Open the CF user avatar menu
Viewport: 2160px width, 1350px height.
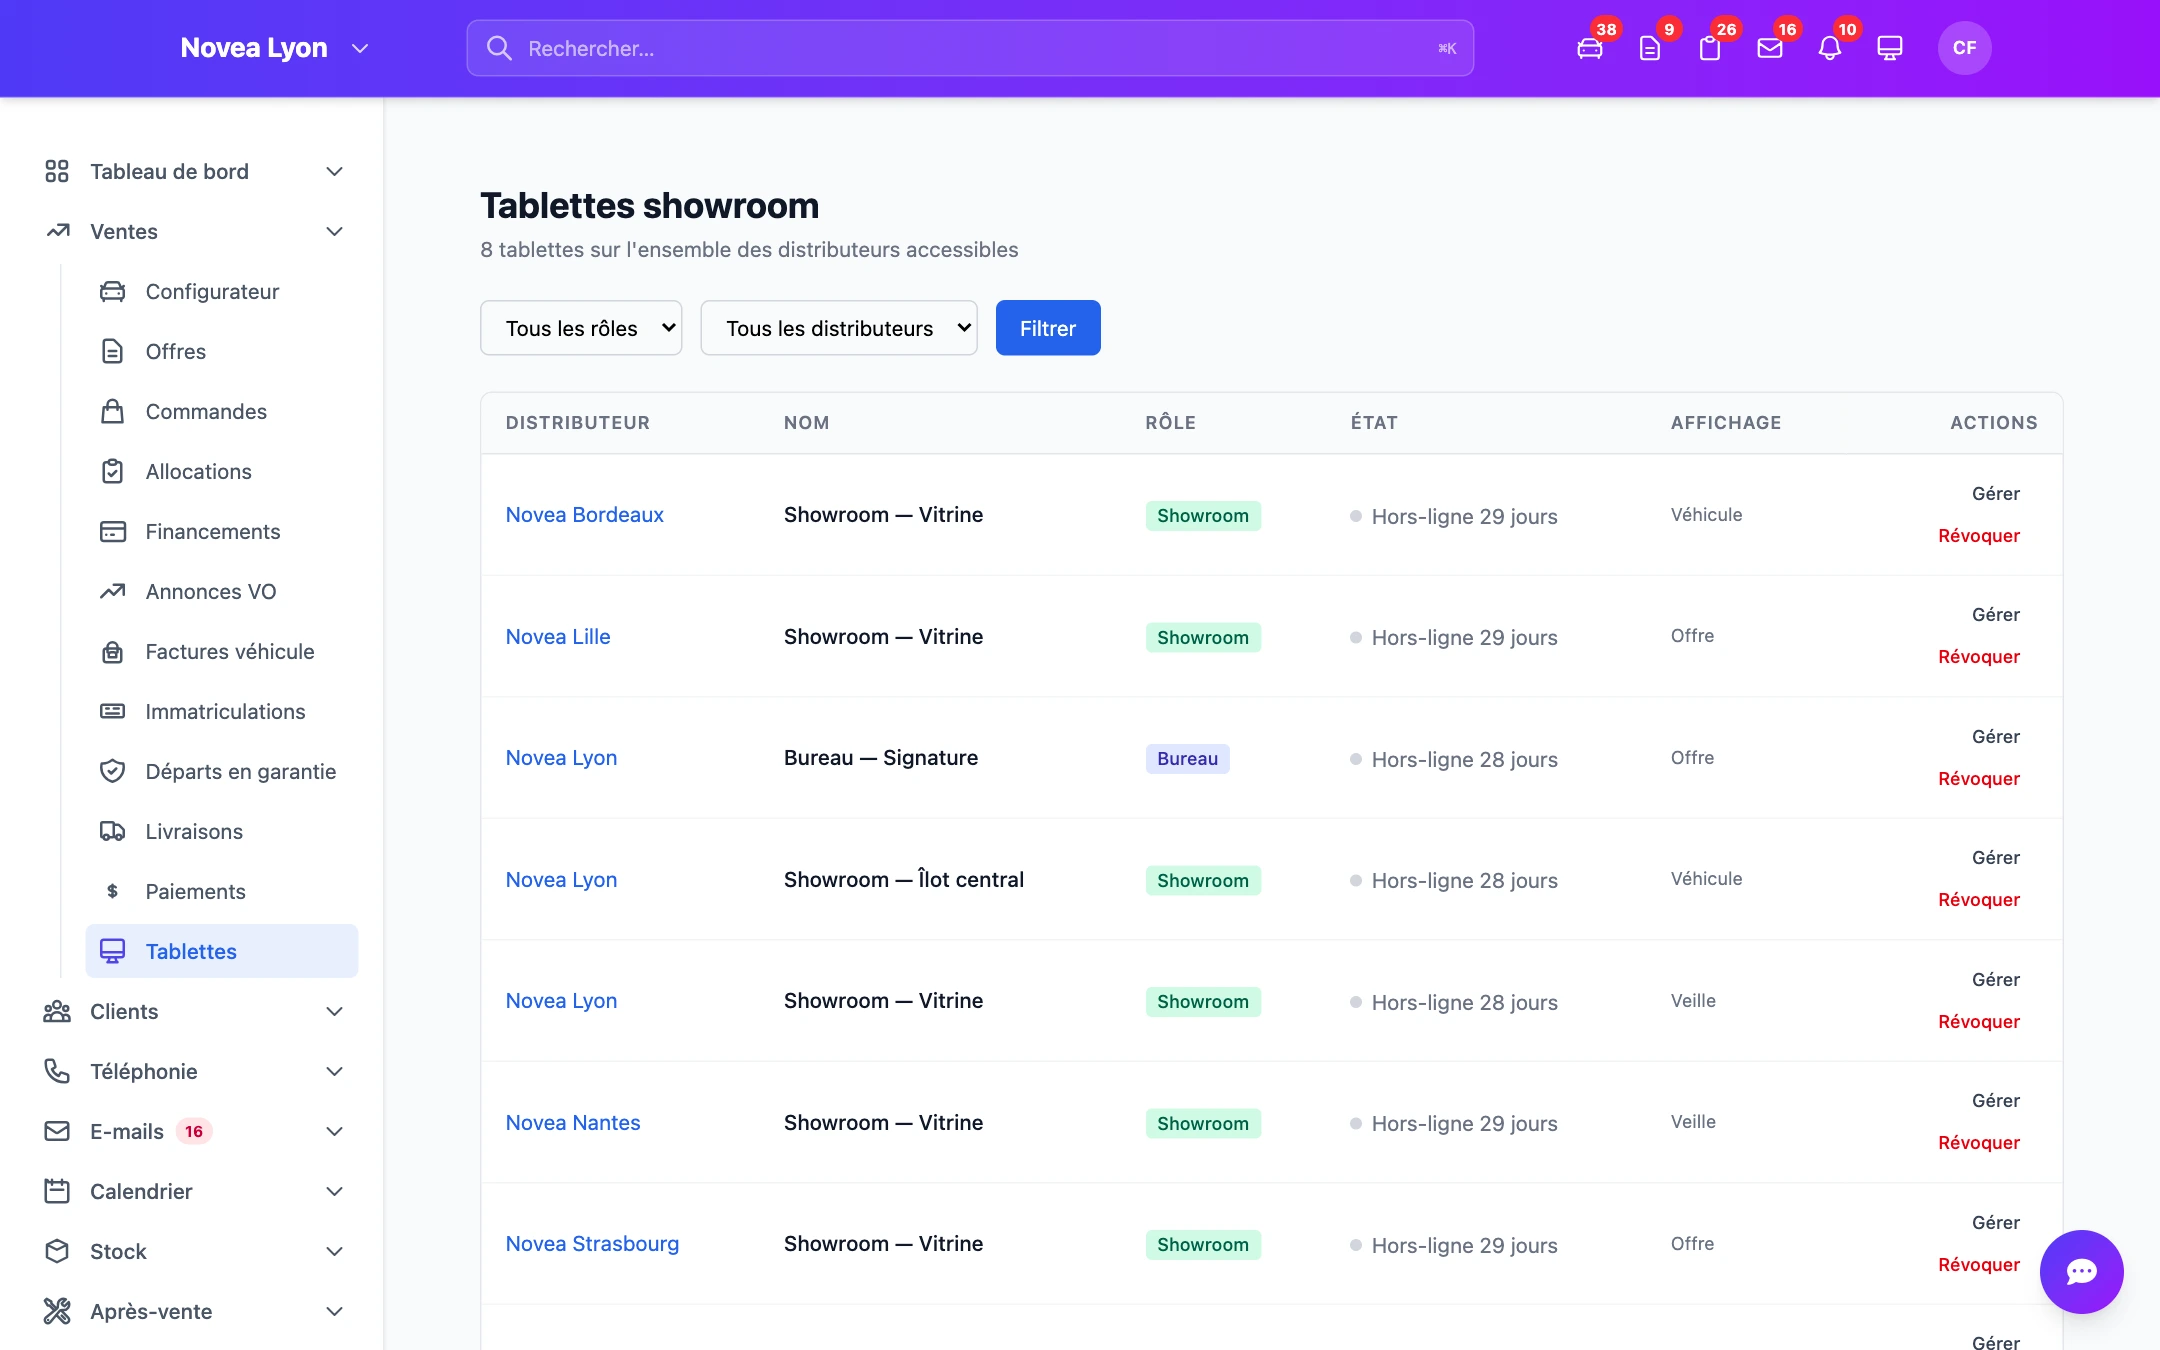click(x=1964, y=48)
